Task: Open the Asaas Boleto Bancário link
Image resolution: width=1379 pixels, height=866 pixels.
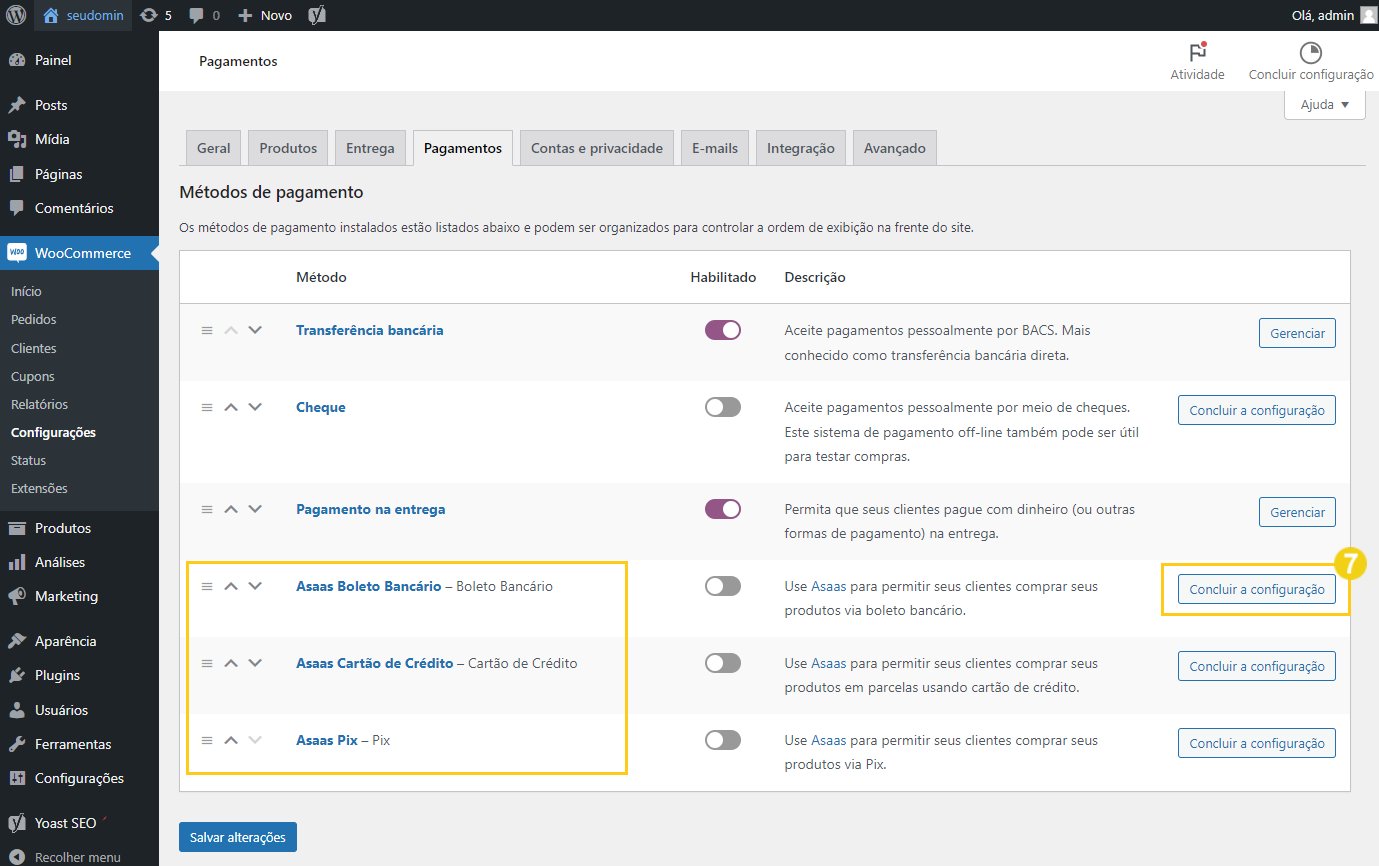Action: click(x=368, y=586)
